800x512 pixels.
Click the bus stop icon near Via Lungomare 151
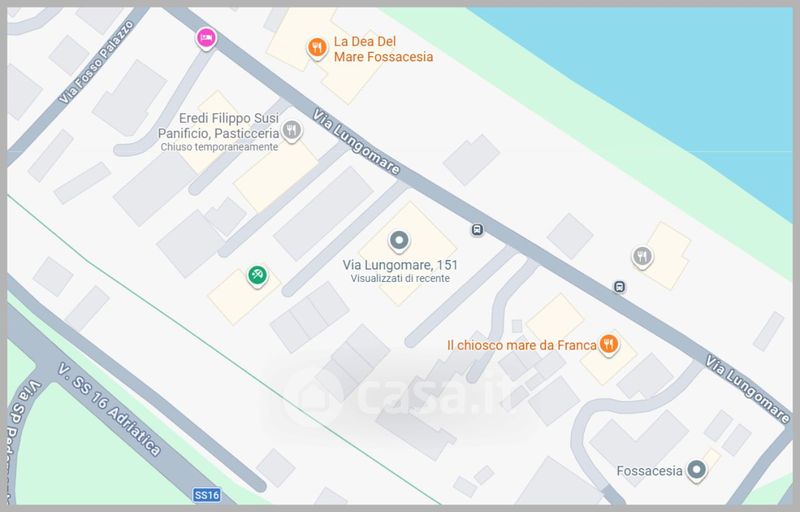pos(477,230)
